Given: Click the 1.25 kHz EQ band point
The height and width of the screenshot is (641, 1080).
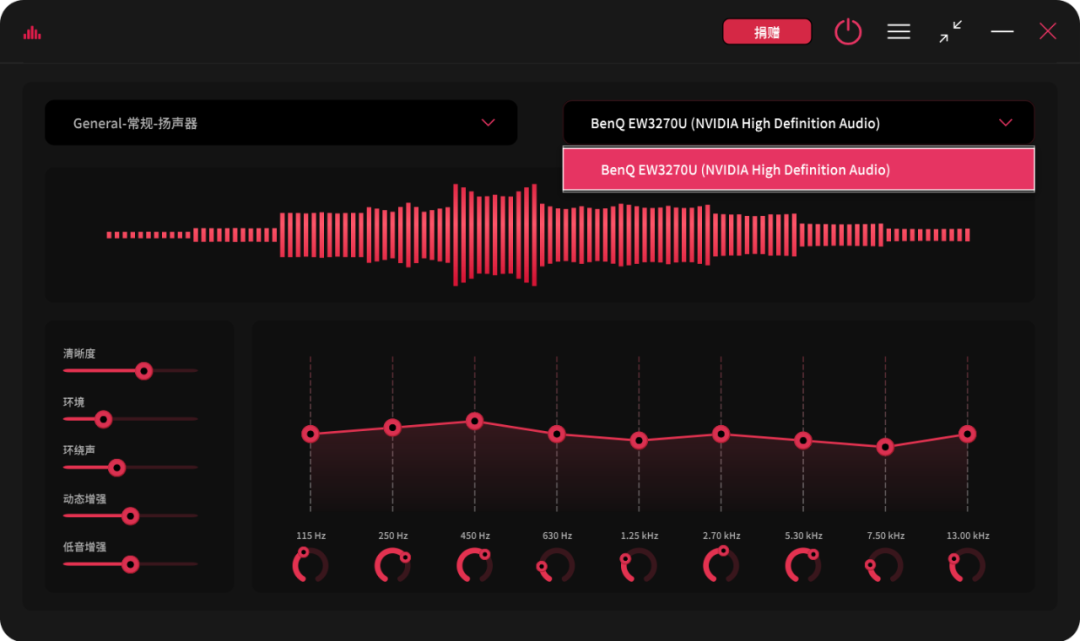Looking at the screenshot, I should pos(639,440).
